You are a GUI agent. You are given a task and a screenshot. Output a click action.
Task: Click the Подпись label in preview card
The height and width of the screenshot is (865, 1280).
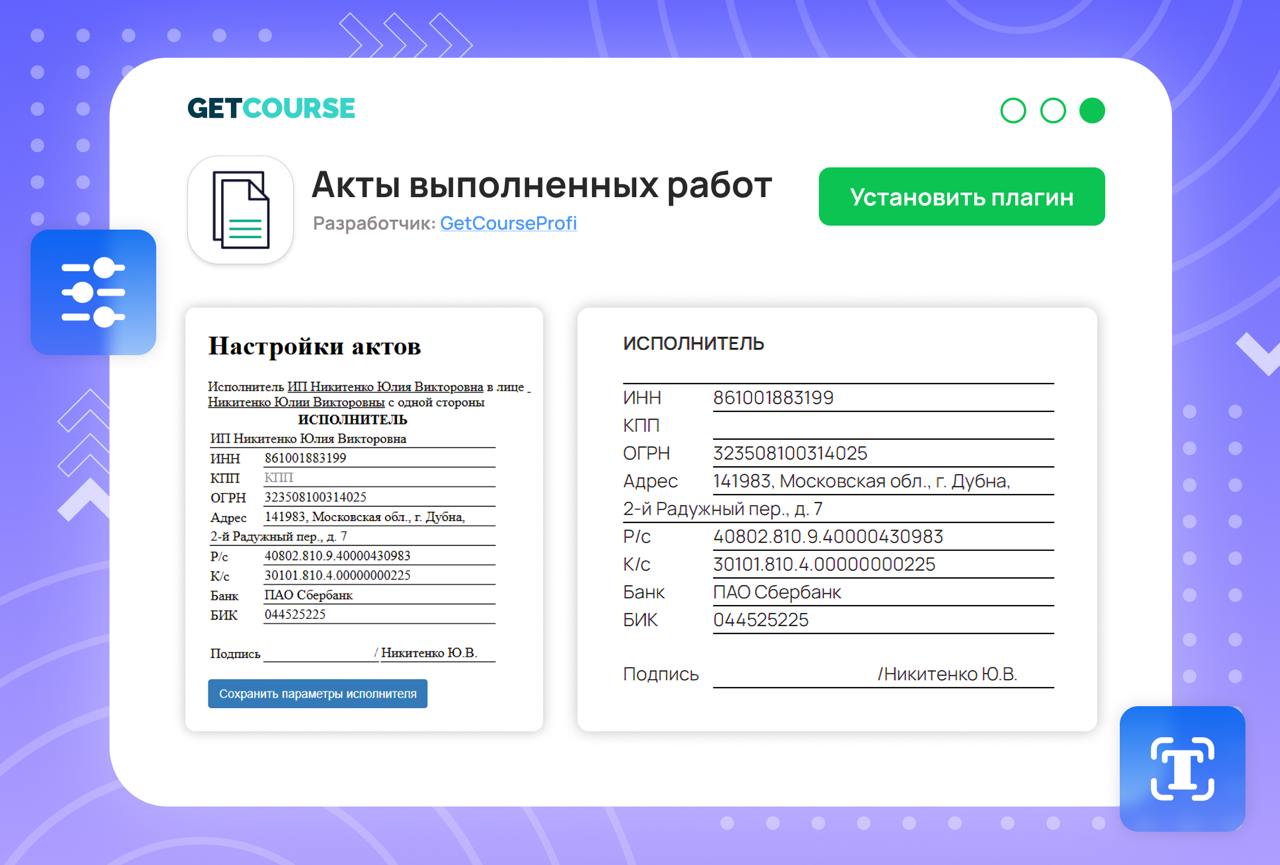[661, 675]
